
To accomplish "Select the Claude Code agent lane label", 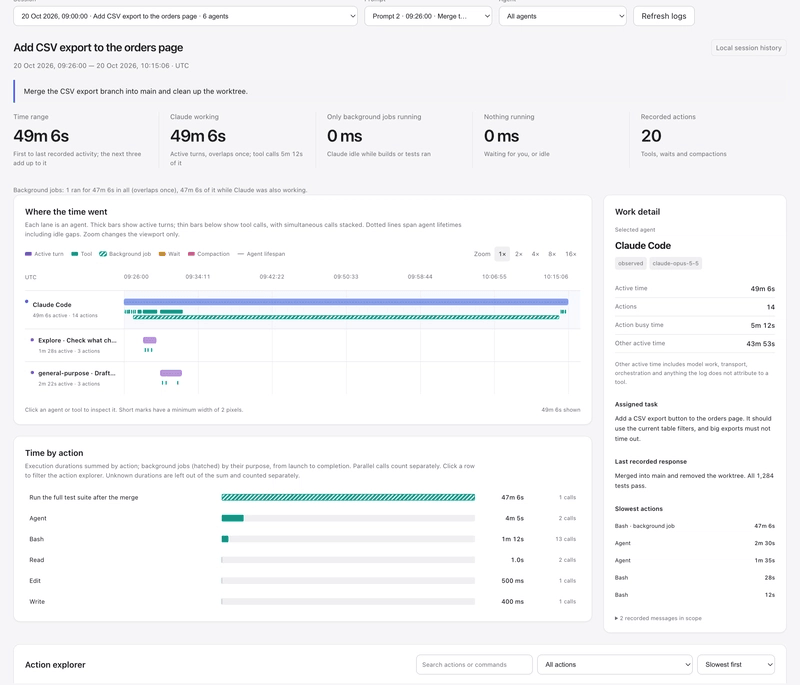I will (x=52, y=305).
